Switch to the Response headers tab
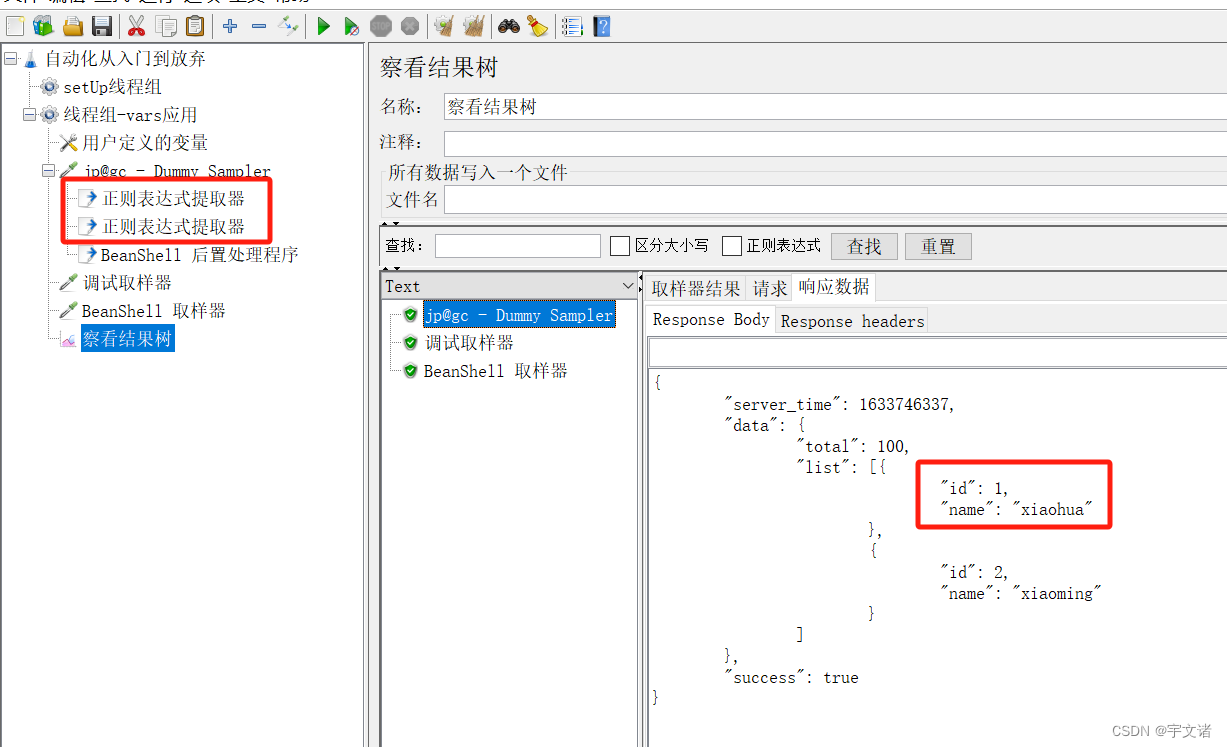Screen dimensions: 1227x747 851,320
